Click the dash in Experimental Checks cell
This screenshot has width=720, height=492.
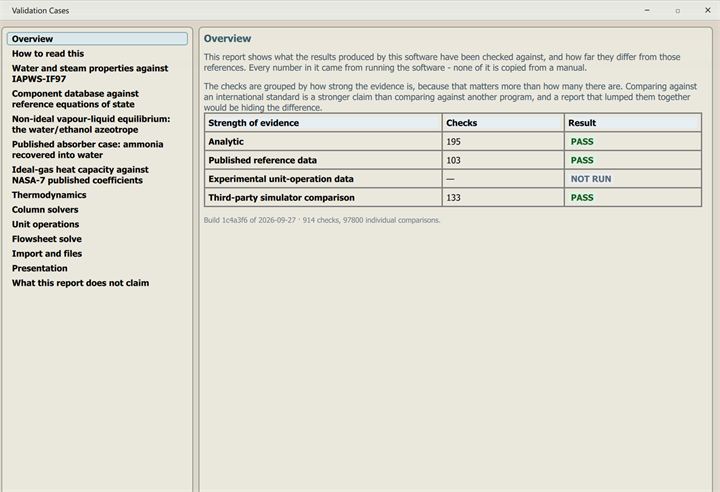coord(450,179)
